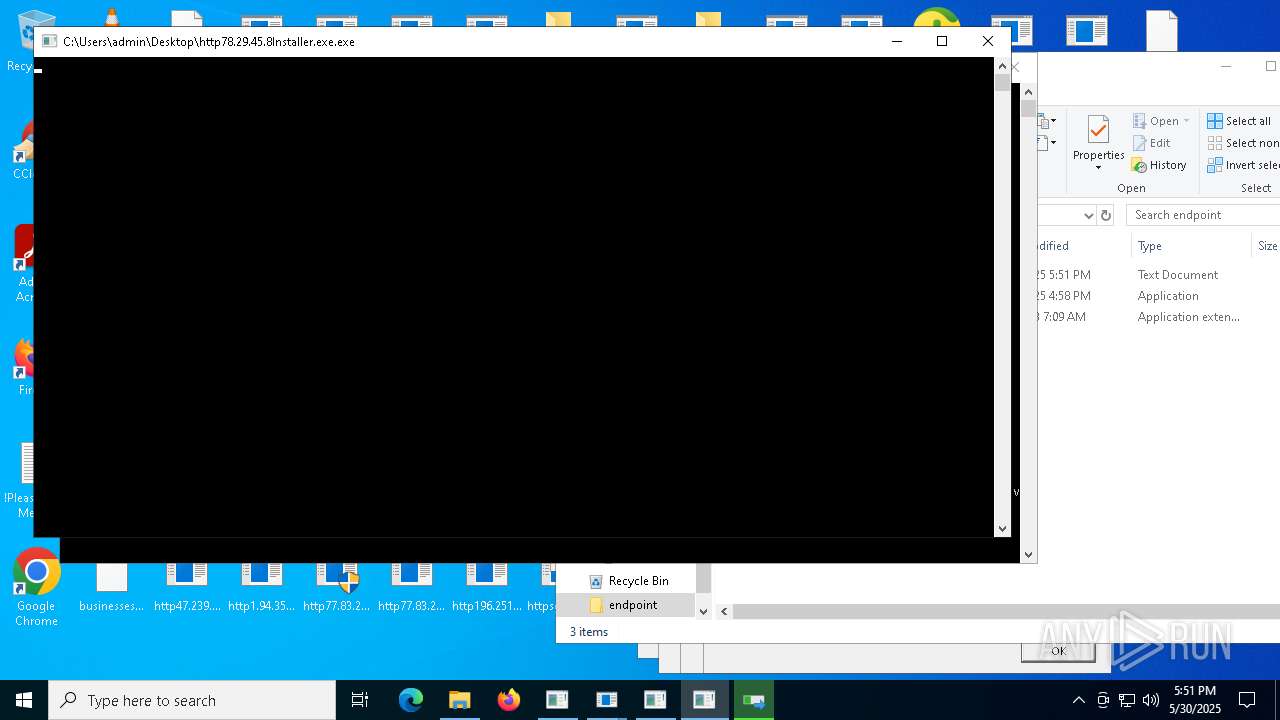This screenshot has width=1280, height=720.
Task: Minimize the Installer.exe console window
Action: pyautogui.click(x=897, y=41)
